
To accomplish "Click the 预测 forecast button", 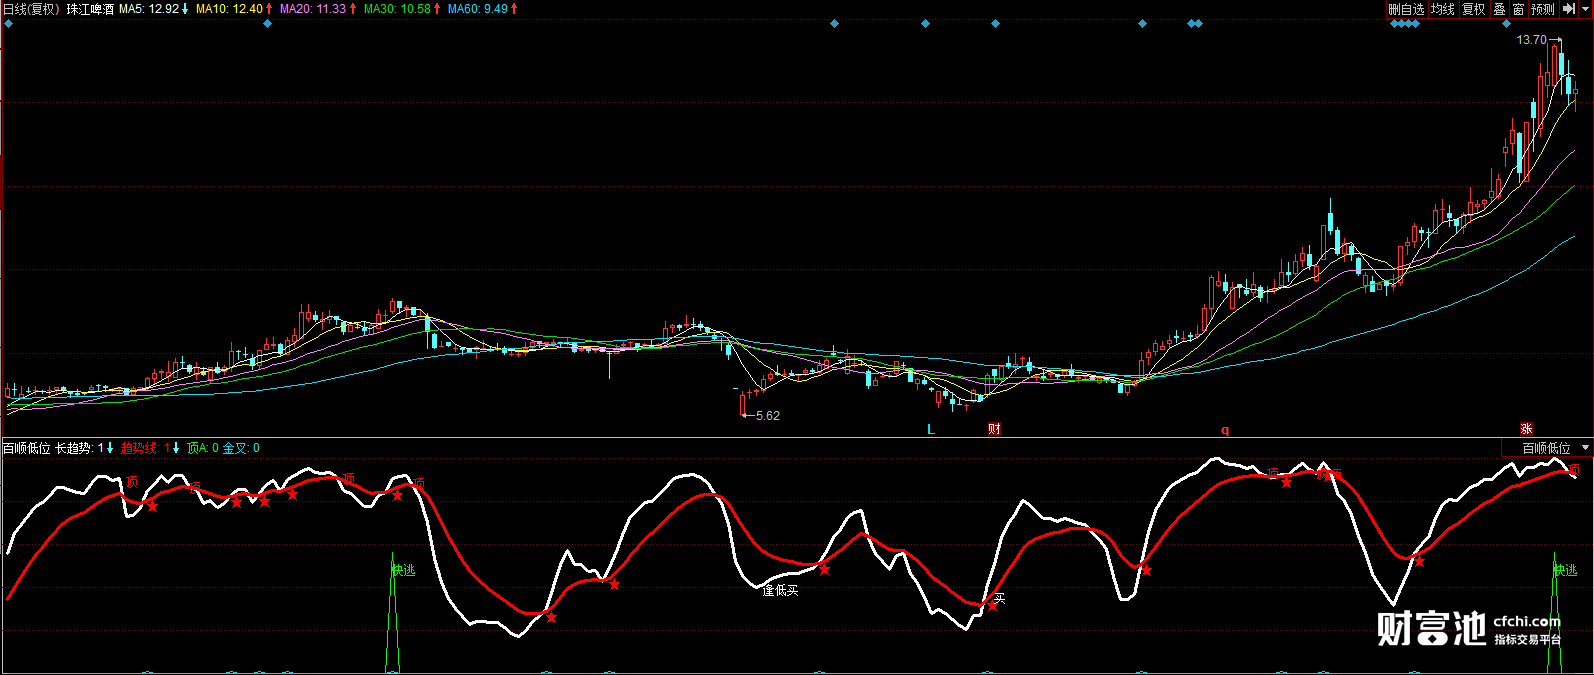I will pyautogui.click(x=1543, y=9).
